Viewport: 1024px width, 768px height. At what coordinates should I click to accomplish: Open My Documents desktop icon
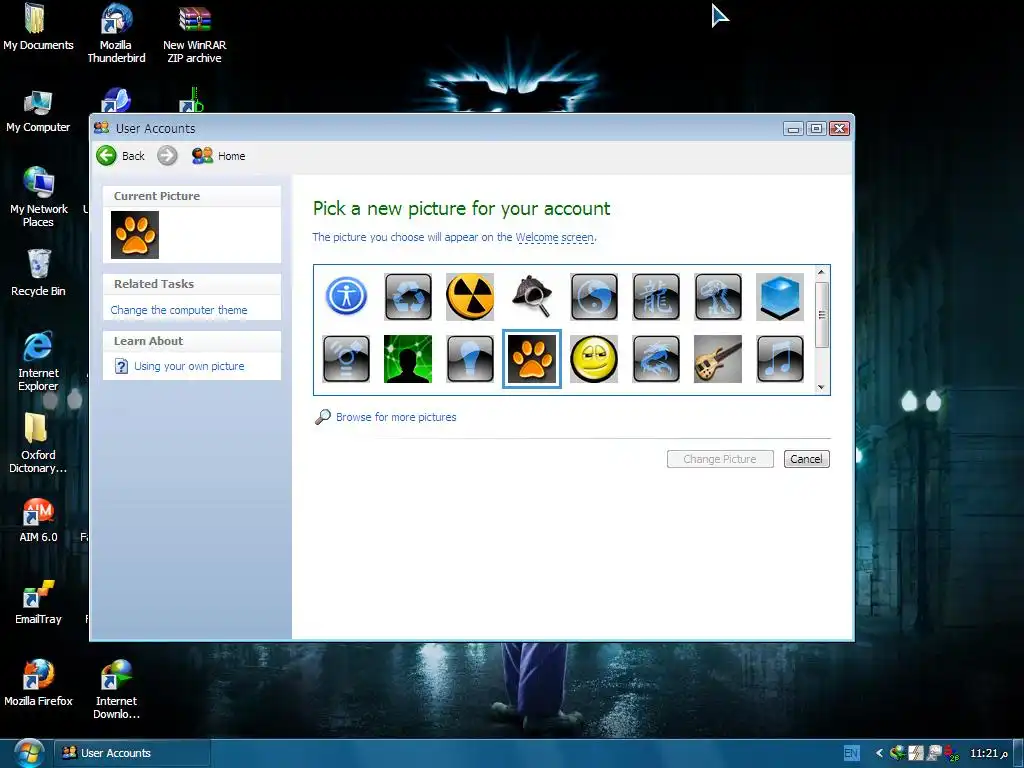(x=38, y=27)
